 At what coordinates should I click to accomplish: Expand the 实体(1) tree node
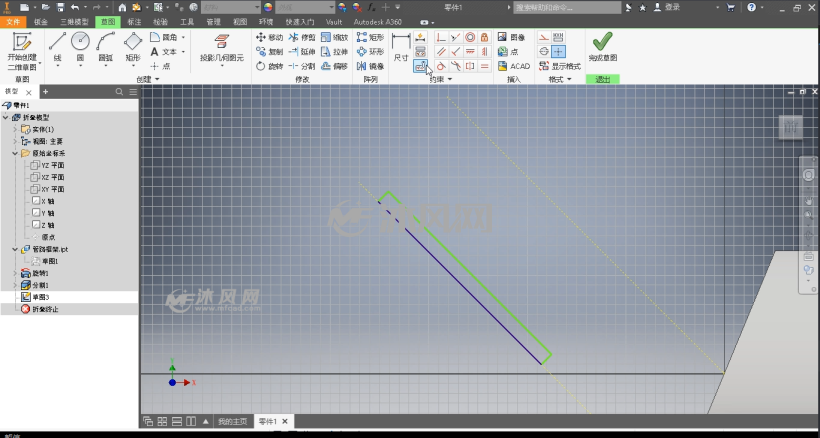click(x=15, y=129)
